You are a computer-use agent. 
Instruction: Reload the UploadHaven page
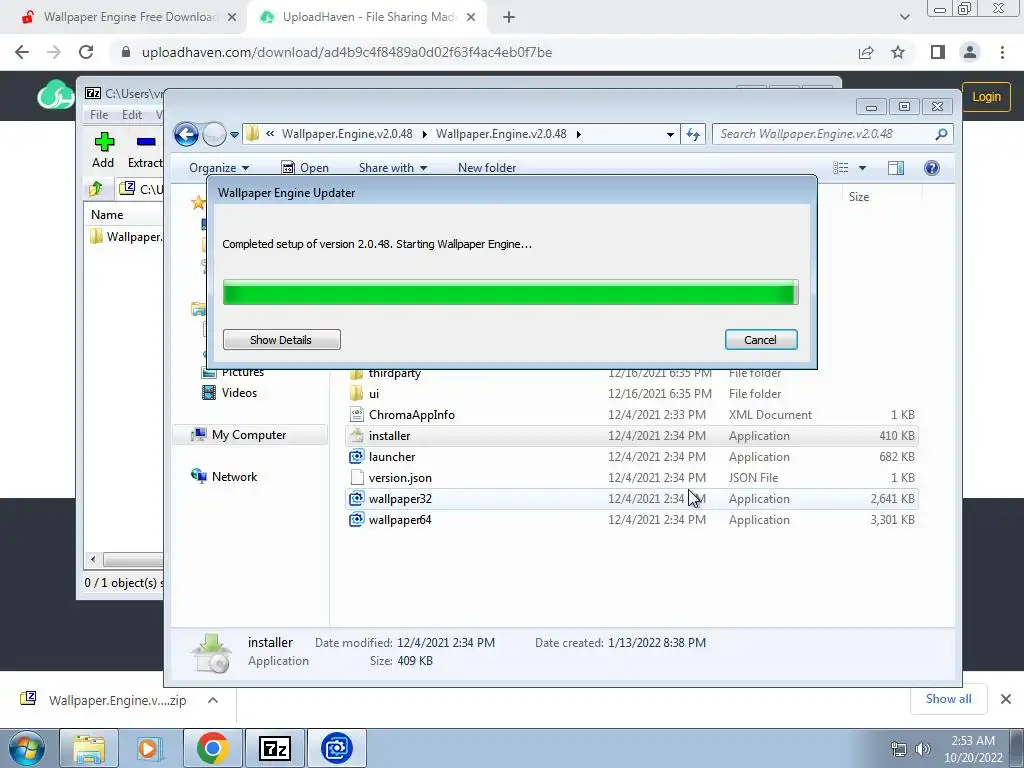[x=86, y=52]
